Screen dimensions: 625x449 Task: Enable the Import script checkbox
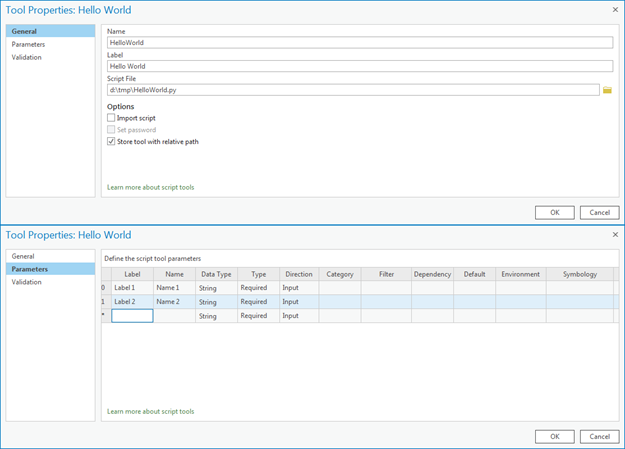tap(111, 118)
